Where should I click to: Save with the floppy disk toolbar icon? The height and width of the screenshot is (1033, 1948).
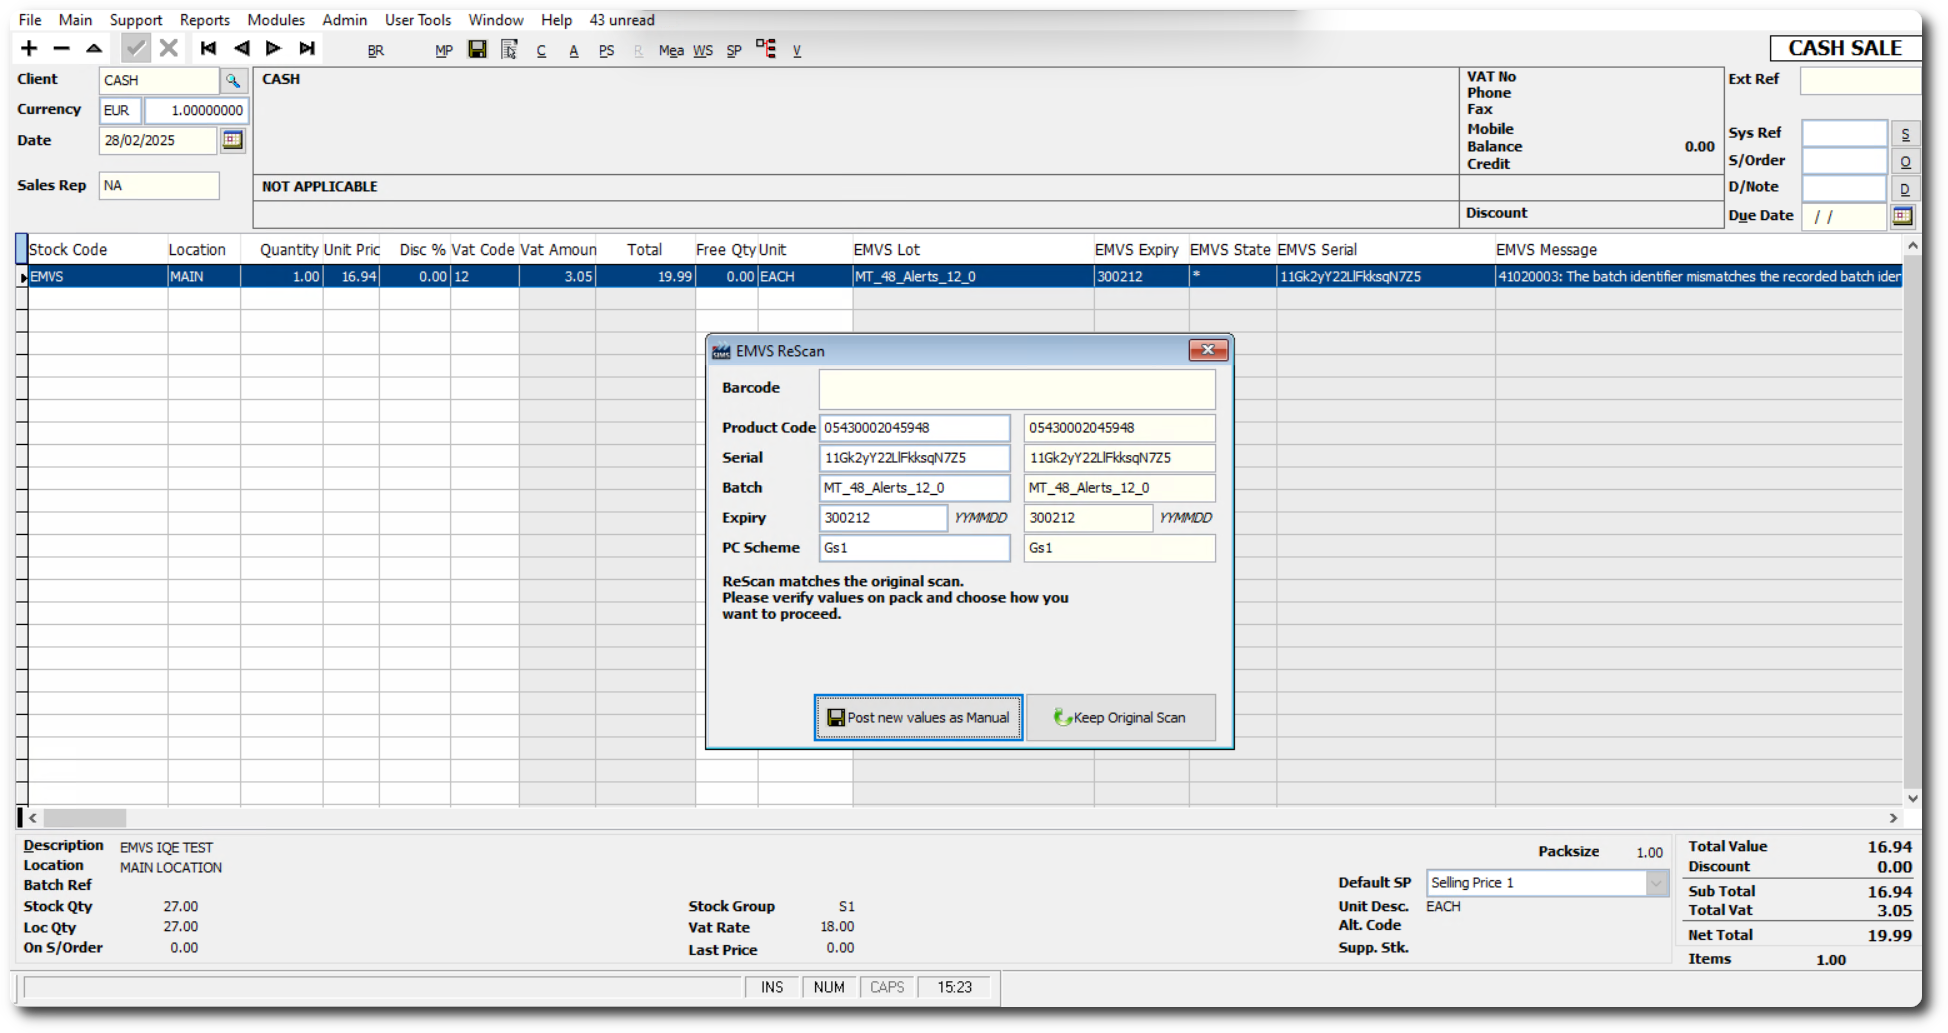[x=477, y=48]
